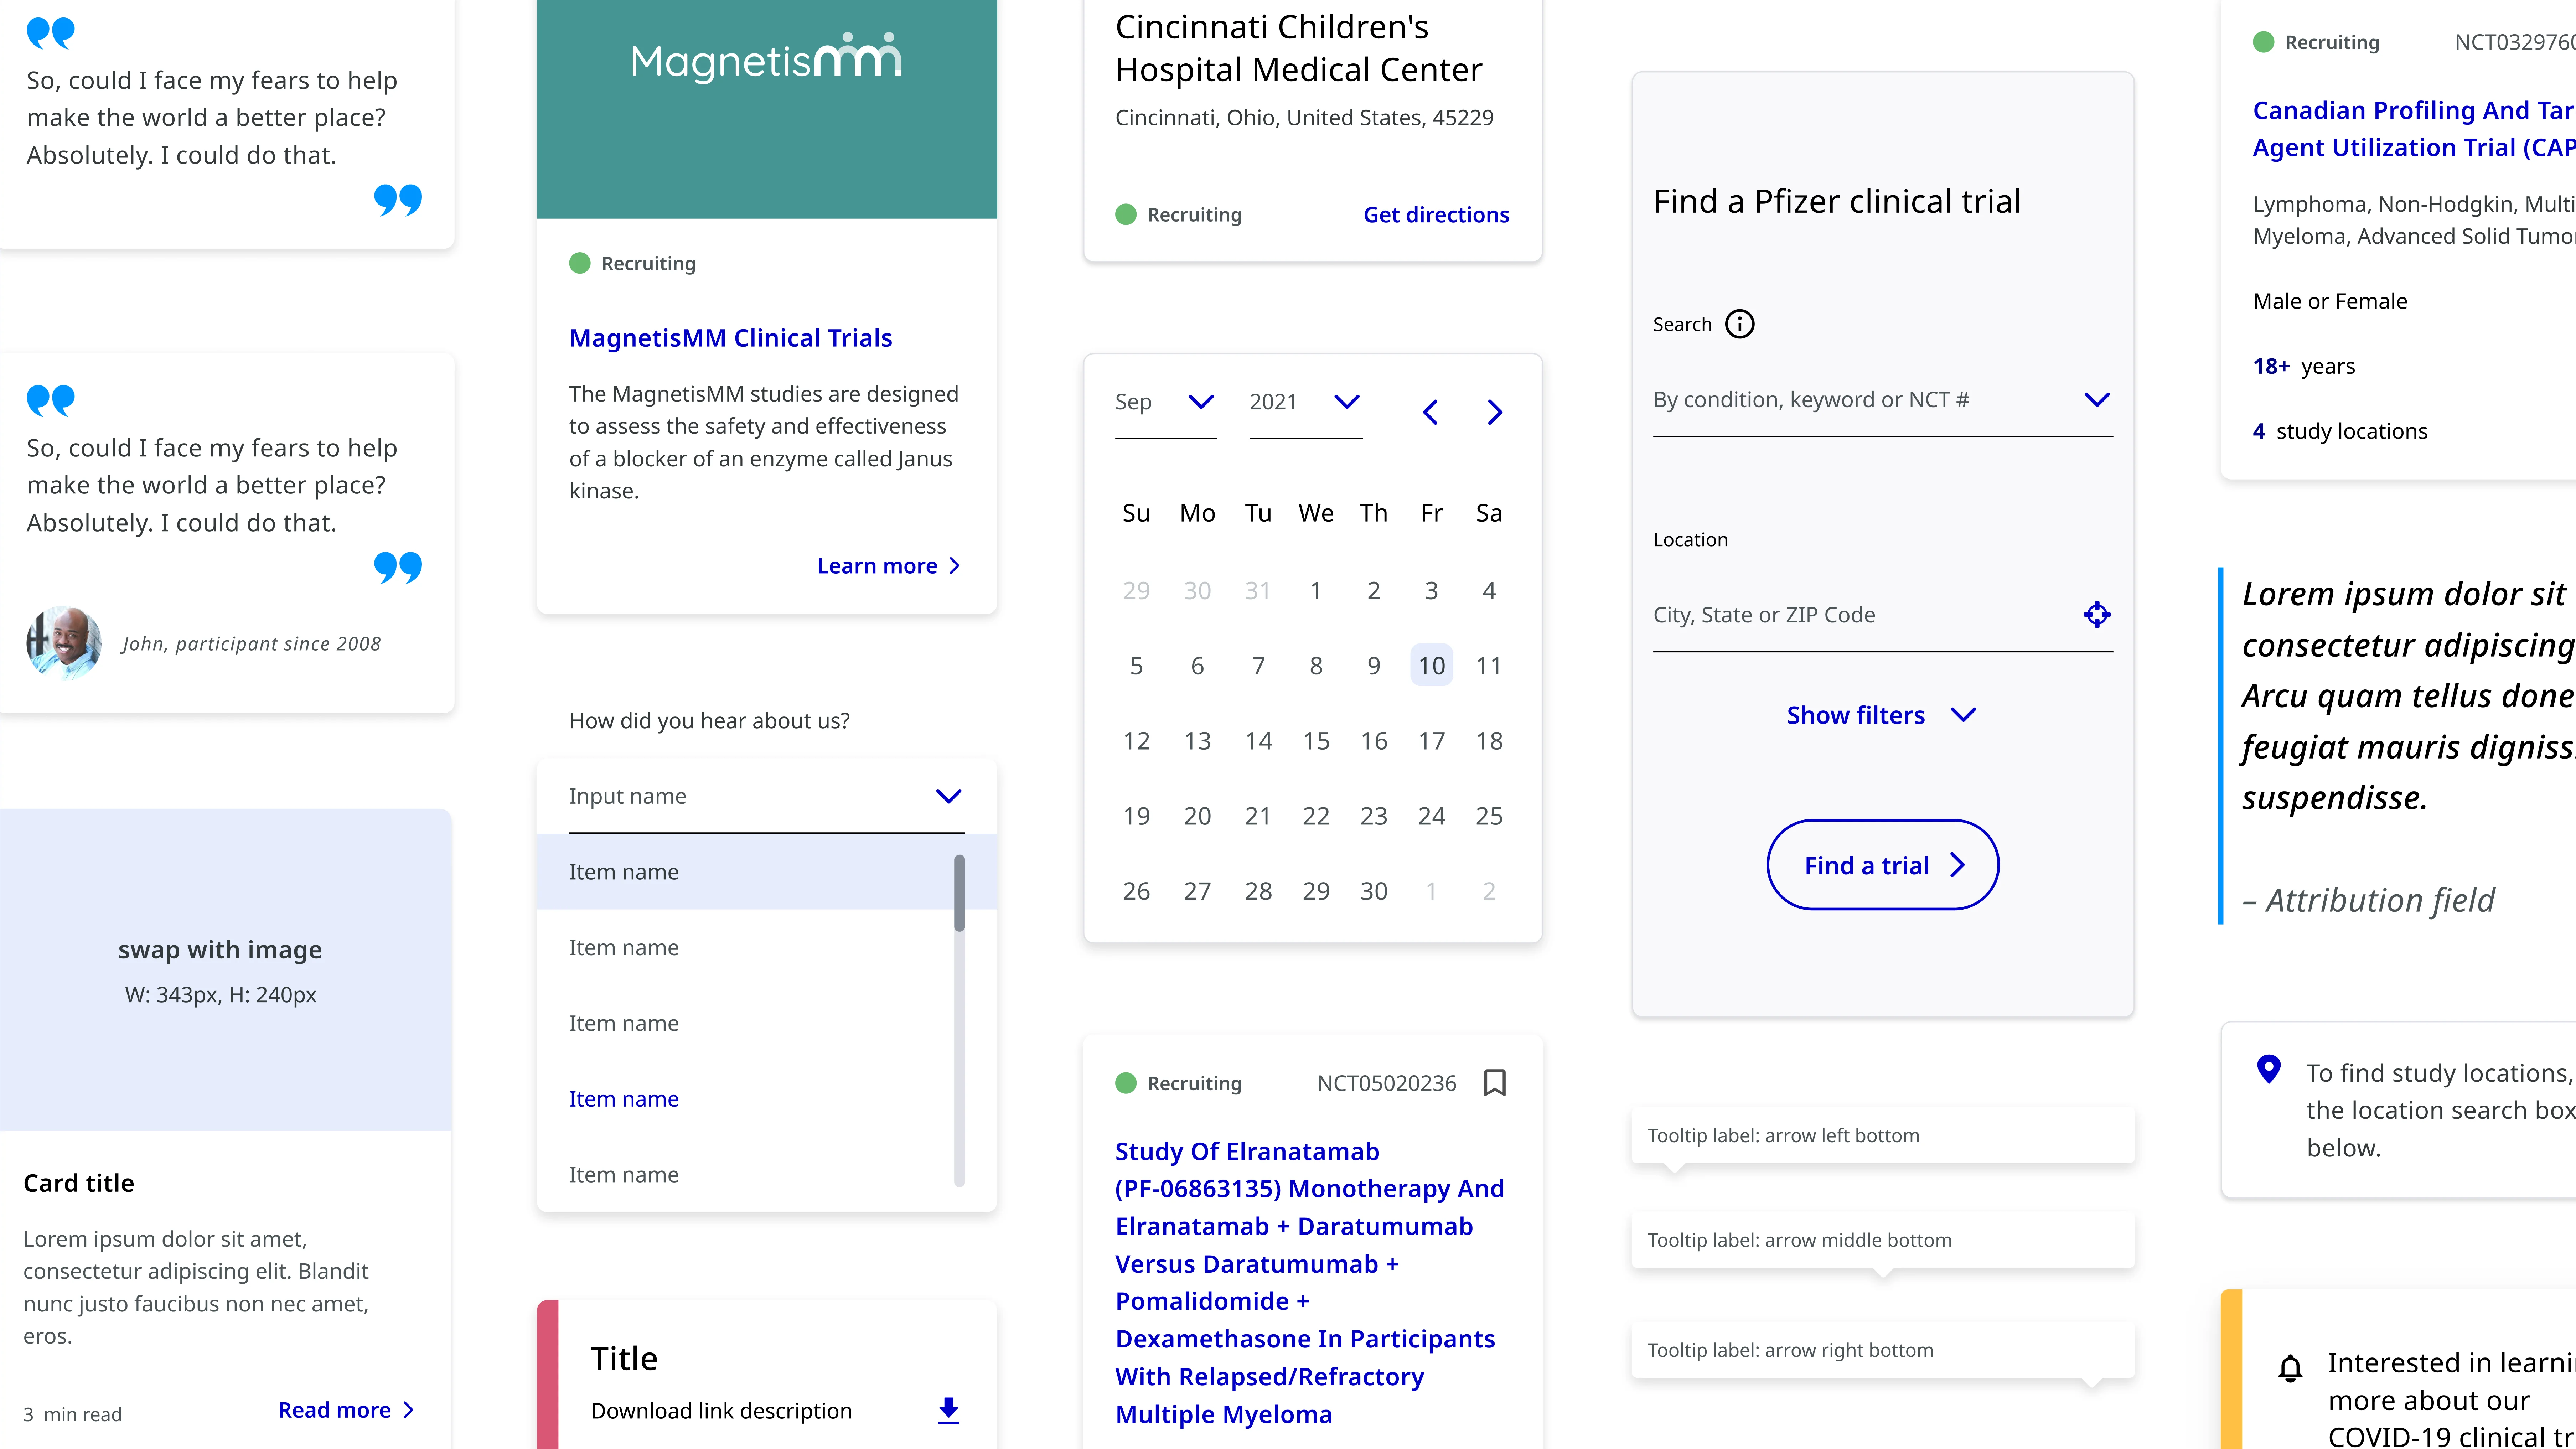The width and height of the screenshot is (2576, 1449).
Task: Open Read more link on Card title card
Action: tap(346, 1410)
